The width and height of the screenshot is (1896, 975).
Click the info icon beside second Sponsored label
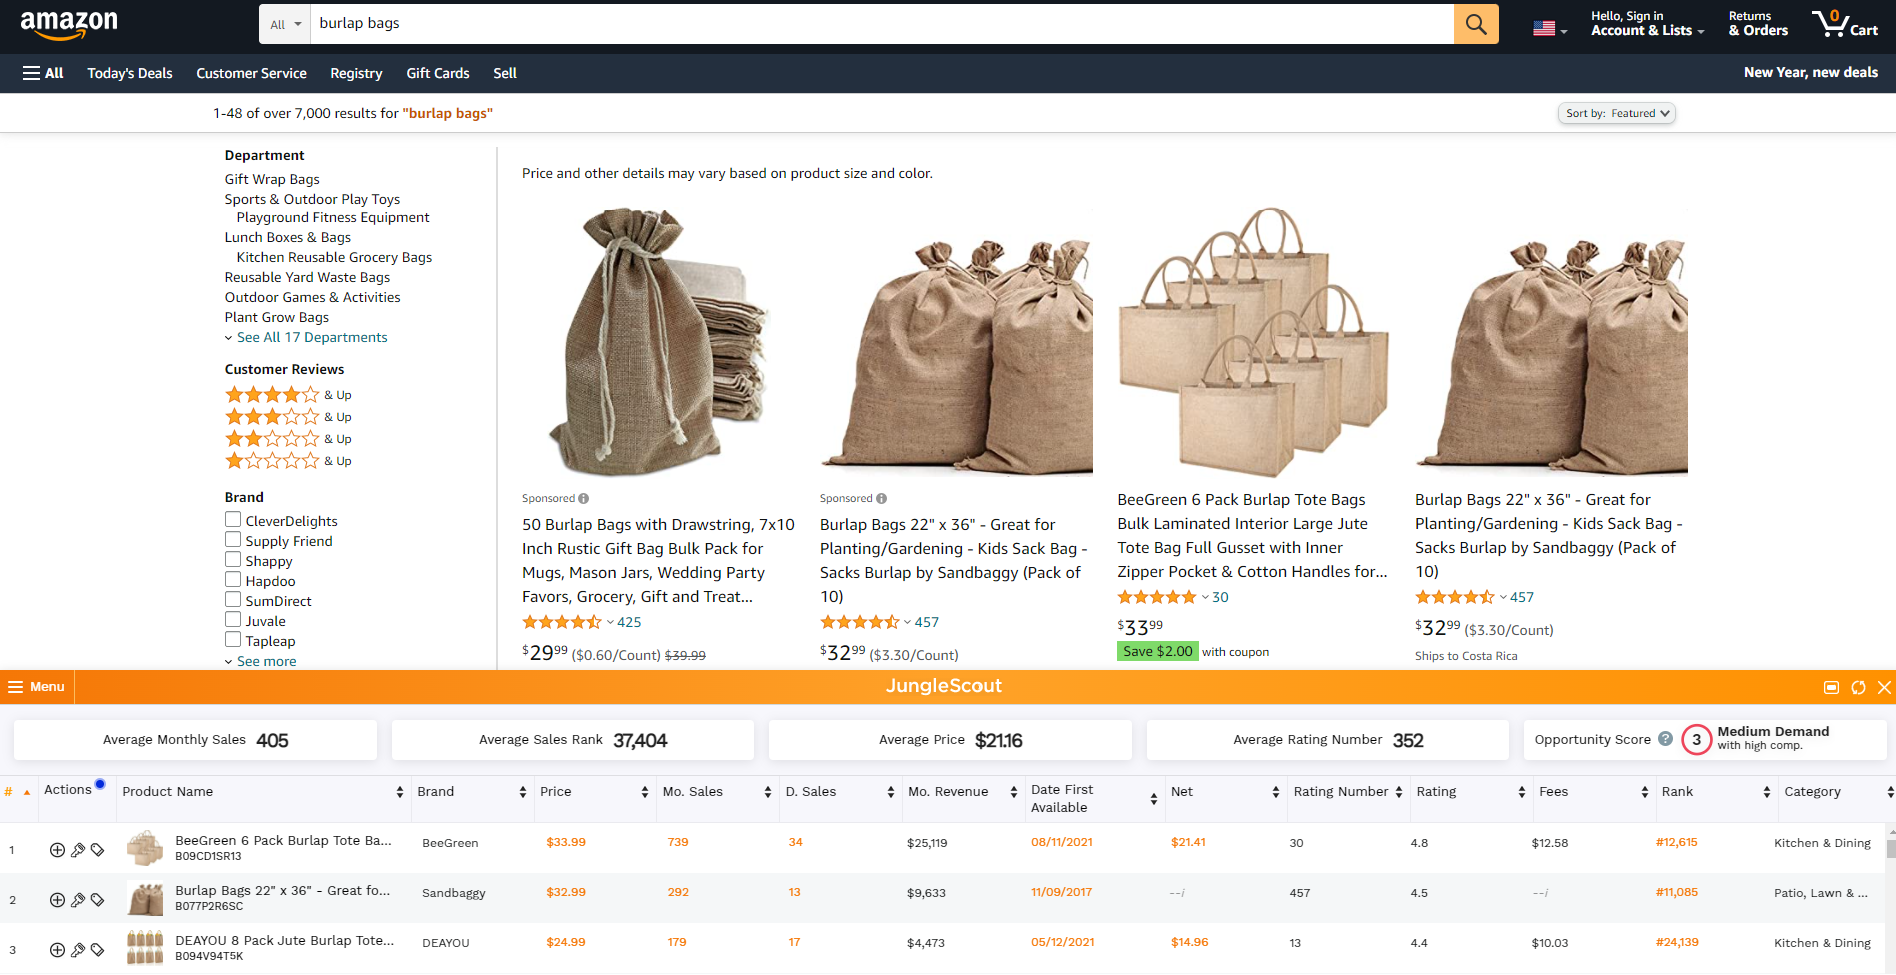882,498
